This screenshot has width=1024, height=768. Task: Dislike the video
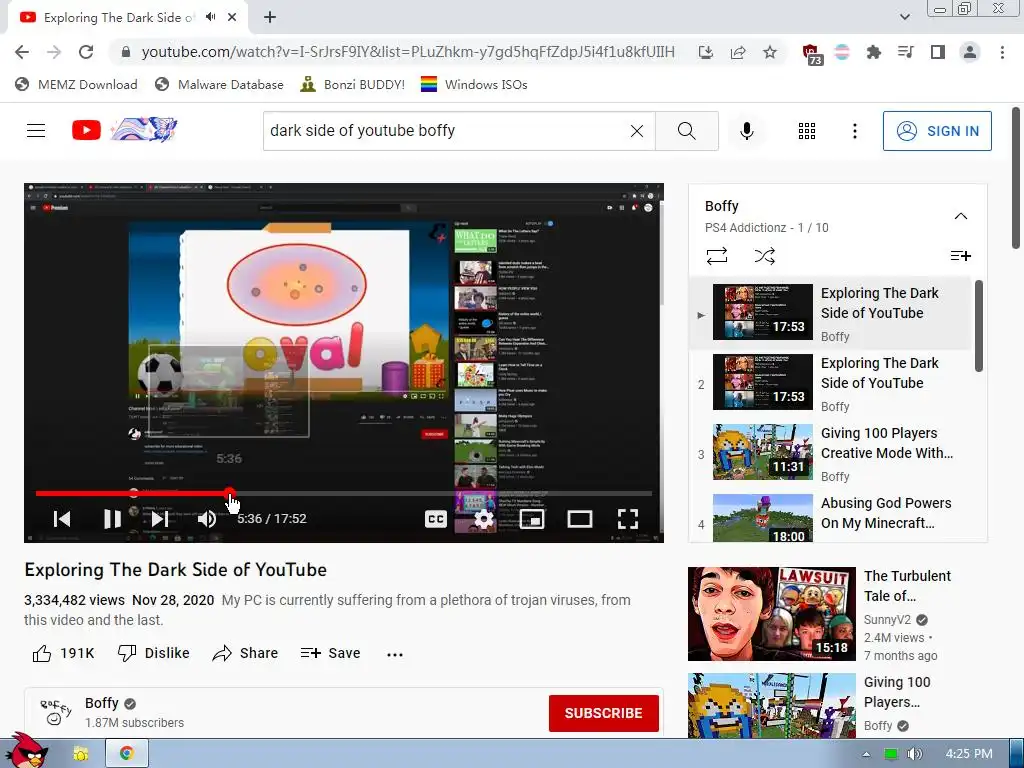(x=153, y=653)
